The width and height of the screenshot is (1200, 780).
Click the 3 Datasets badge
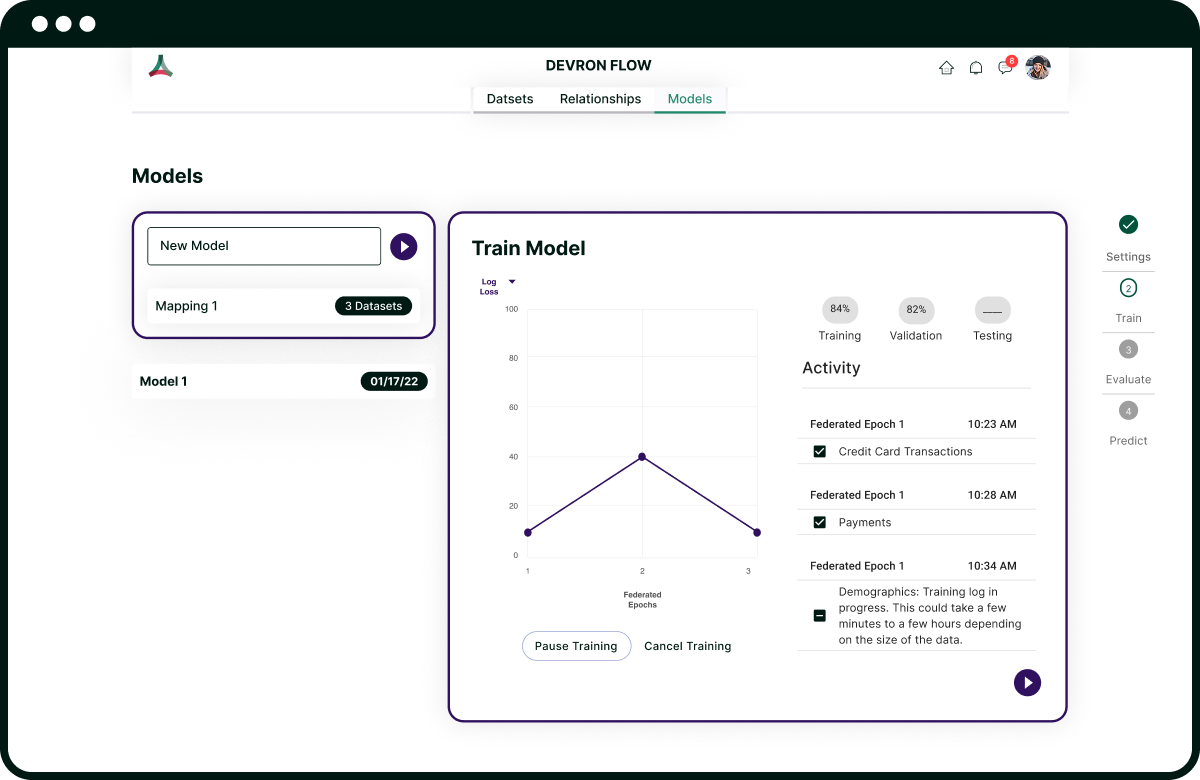point(373,306)
